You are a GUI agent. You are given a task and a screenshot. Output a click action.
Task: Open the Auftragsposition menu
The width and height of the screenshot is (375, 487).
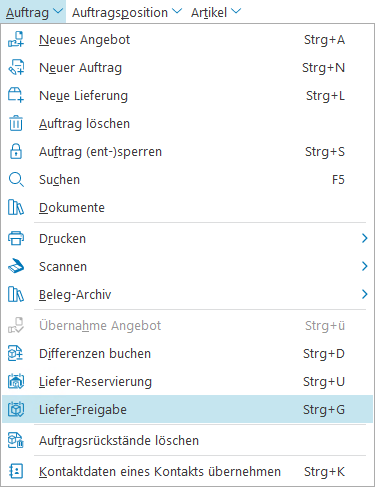coord(127,12)
